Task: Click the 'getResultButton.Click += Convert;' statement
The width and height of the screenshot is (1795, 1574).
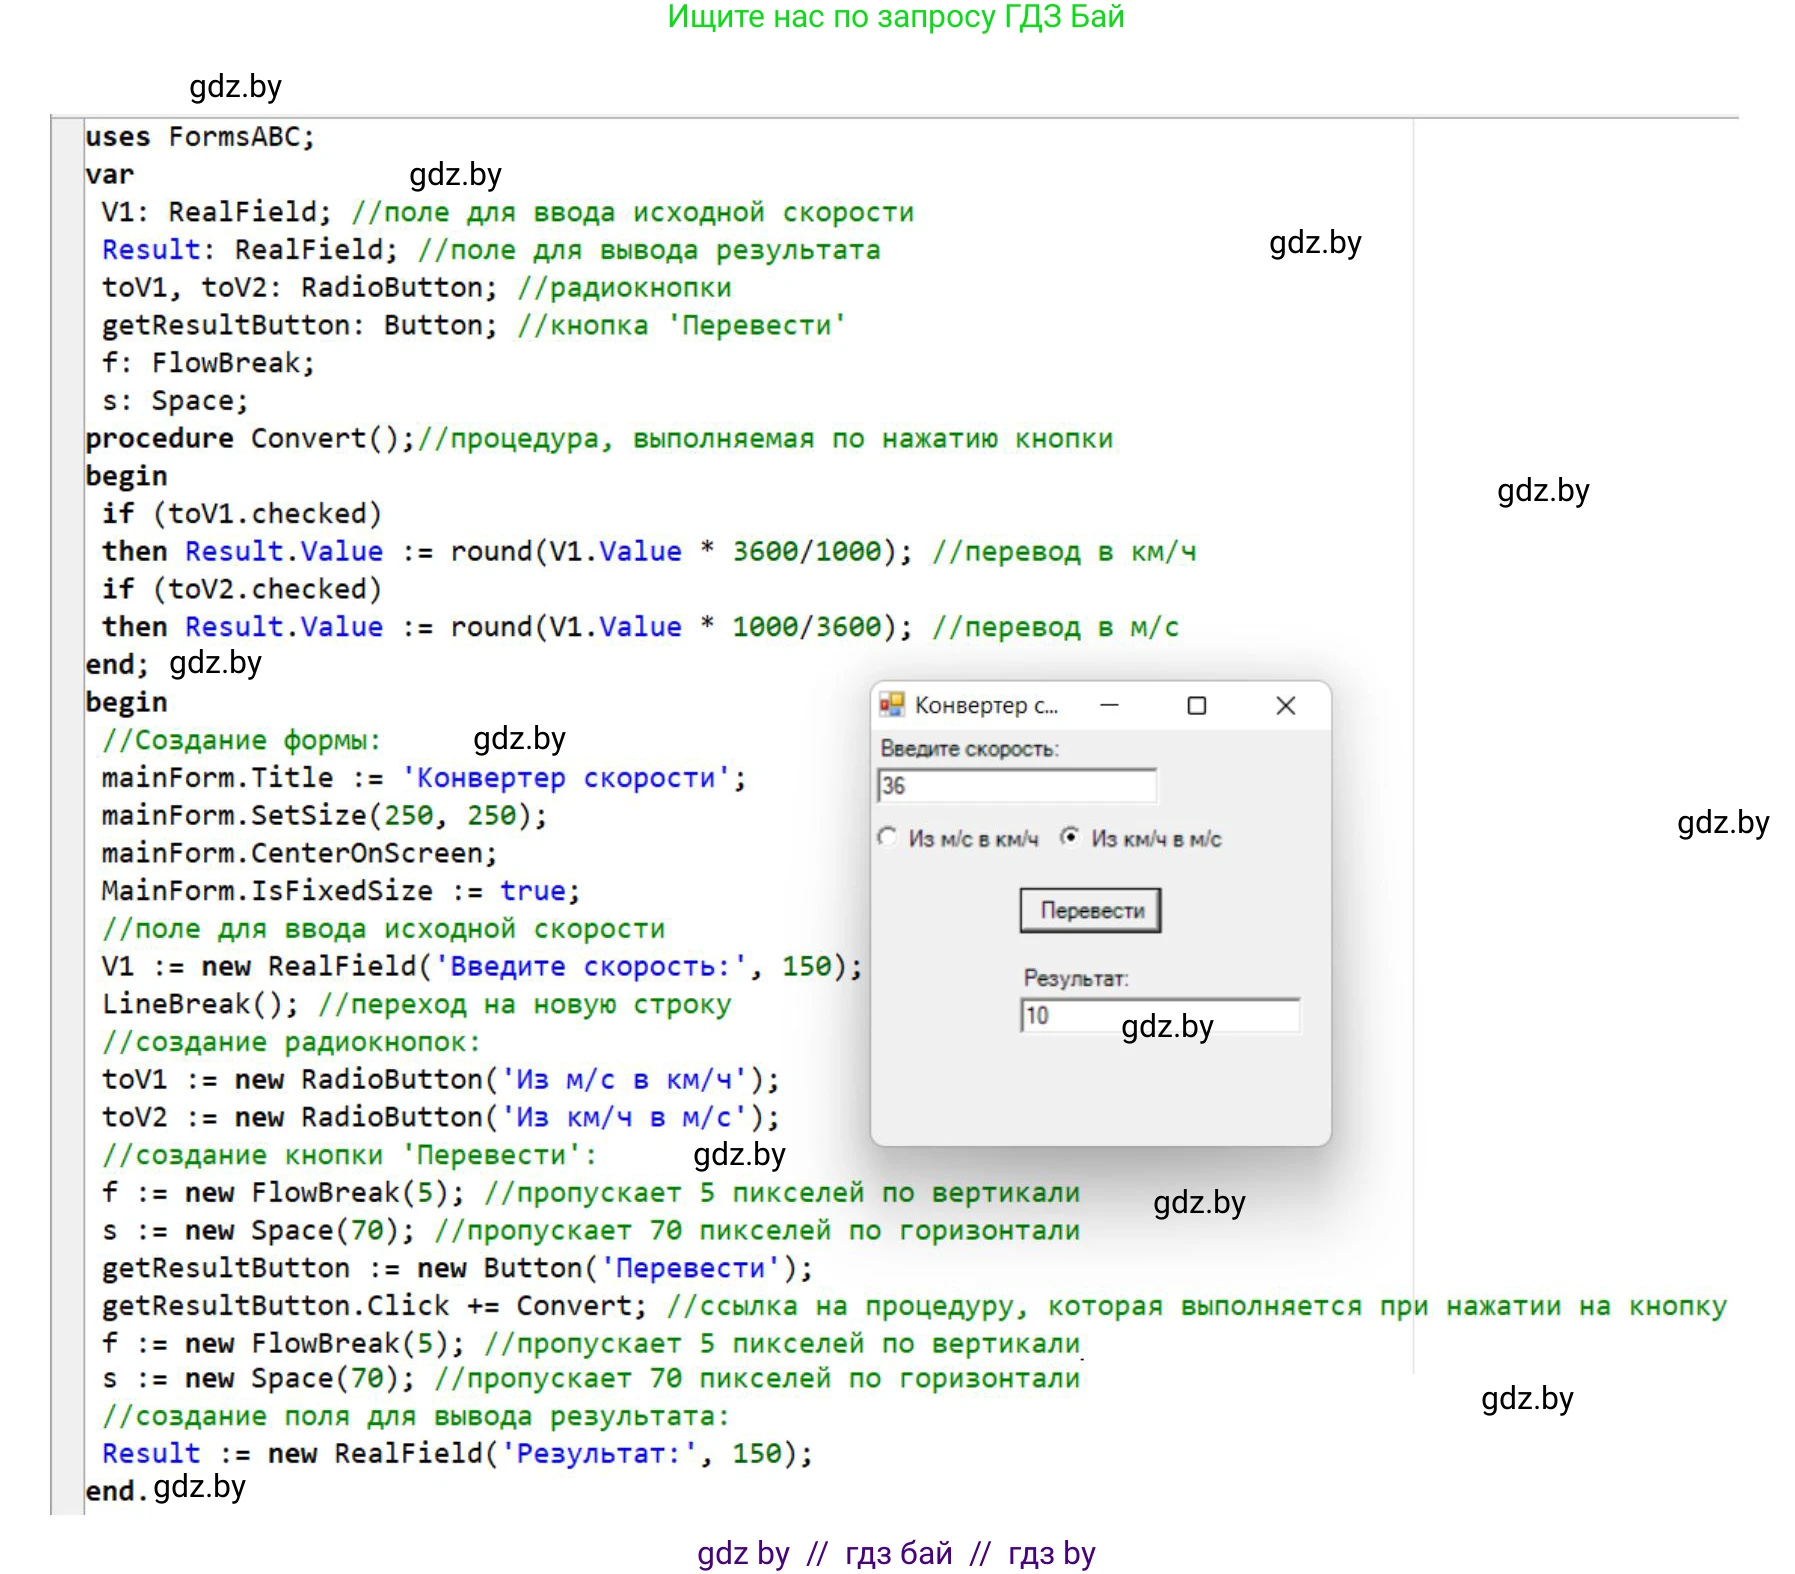Action: point(374,1306)
